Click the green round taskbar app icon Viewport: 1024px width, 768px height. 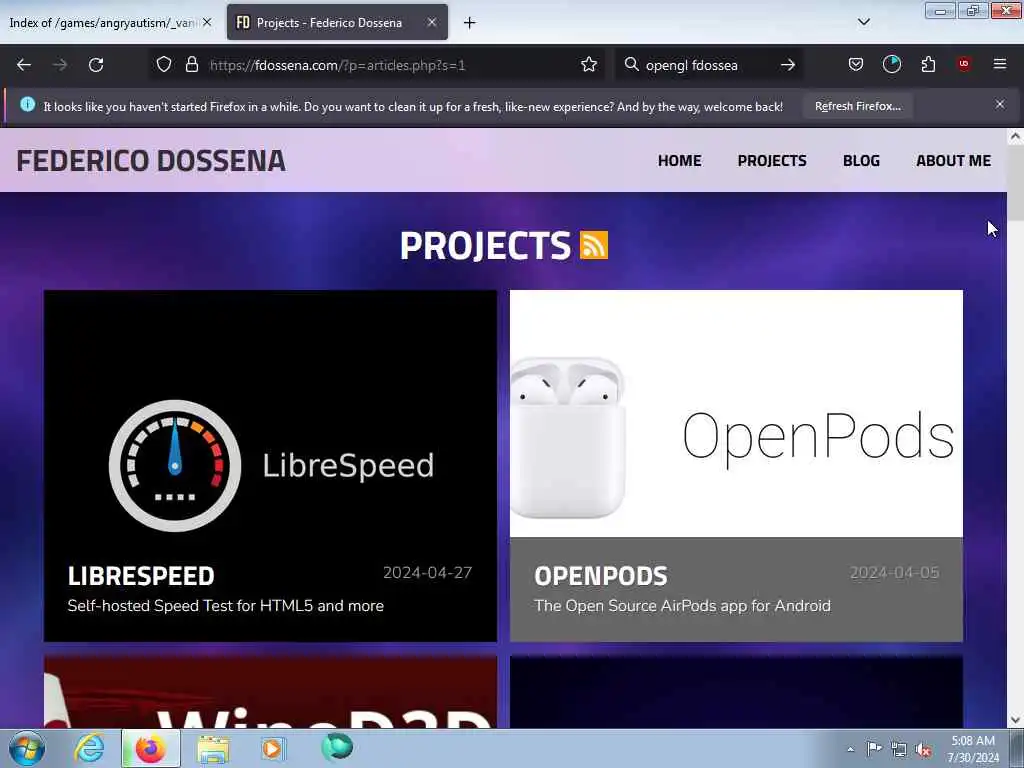(x=337, y=747)
